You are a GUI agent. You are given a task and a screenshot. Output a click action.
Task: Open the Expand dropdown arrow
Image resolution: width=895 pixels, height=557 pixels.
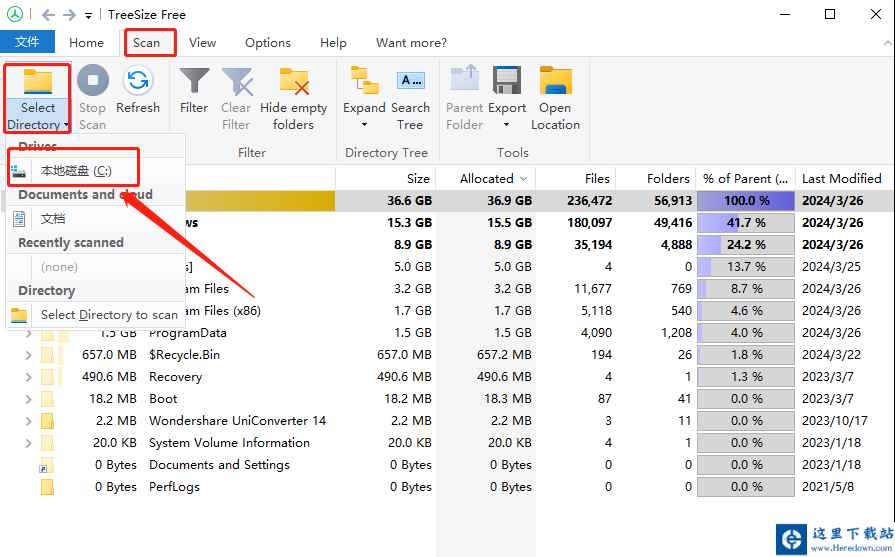tap(364, 124)
